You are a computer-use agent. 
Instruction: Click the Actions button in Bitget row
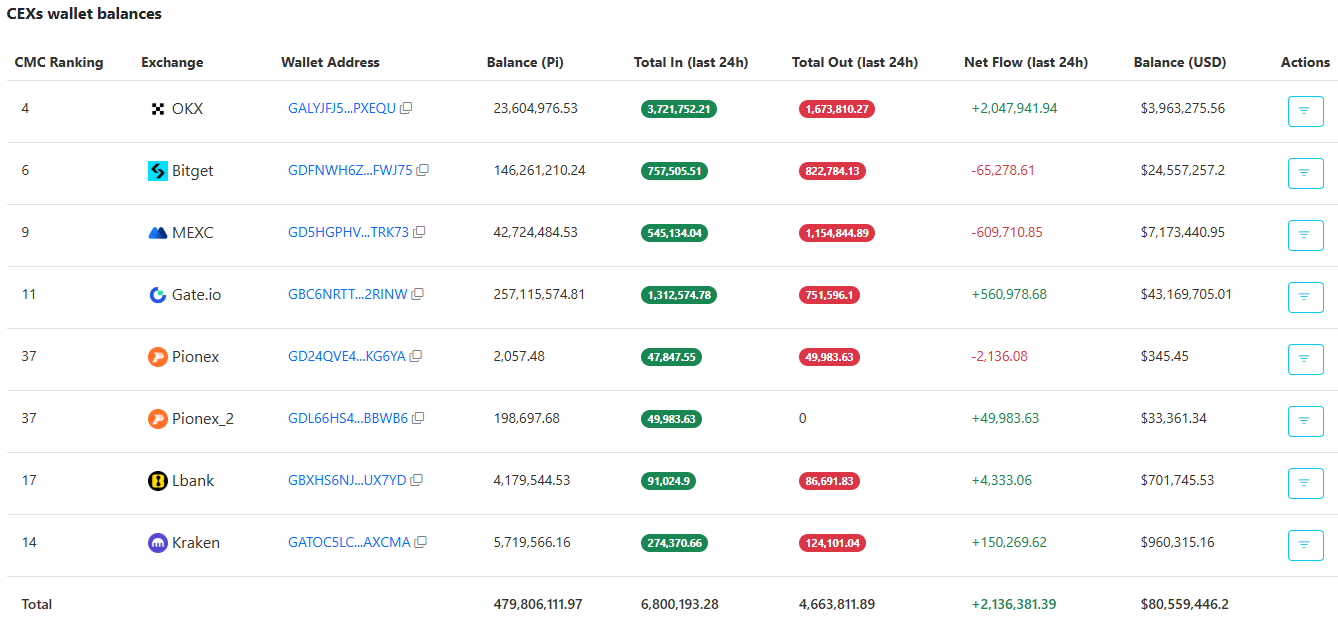click(x=1305, y=173)
